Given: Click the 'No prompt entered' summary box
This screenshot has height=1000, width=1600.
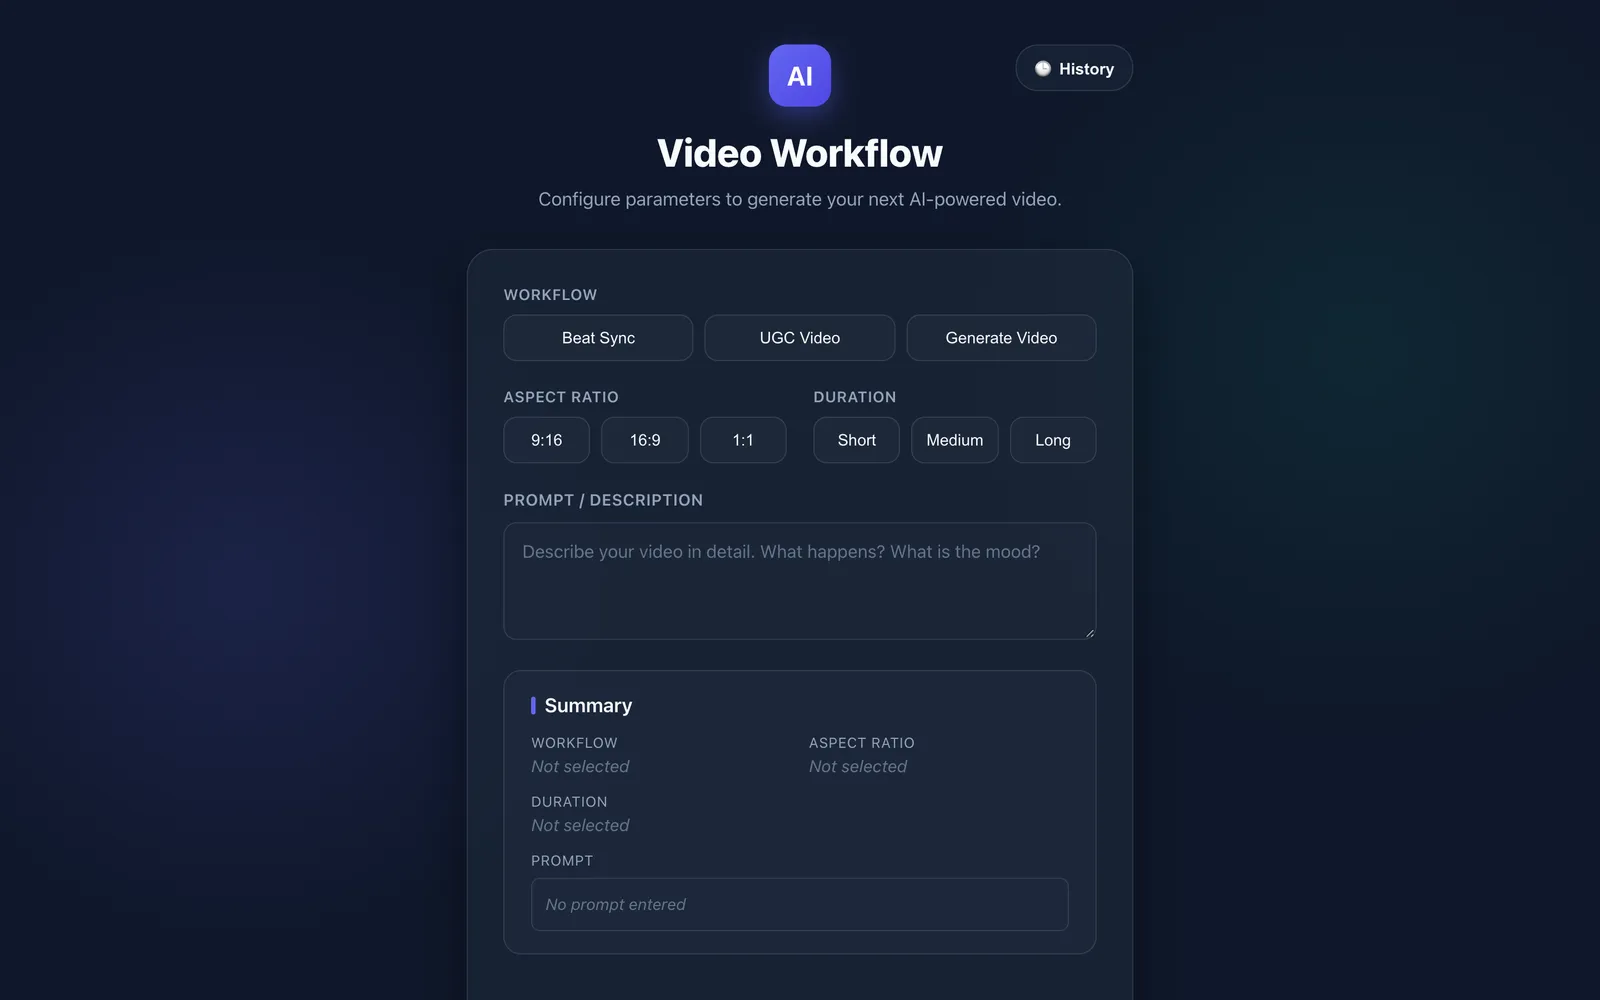Looking at the screenshot, I should click(800, 904).
